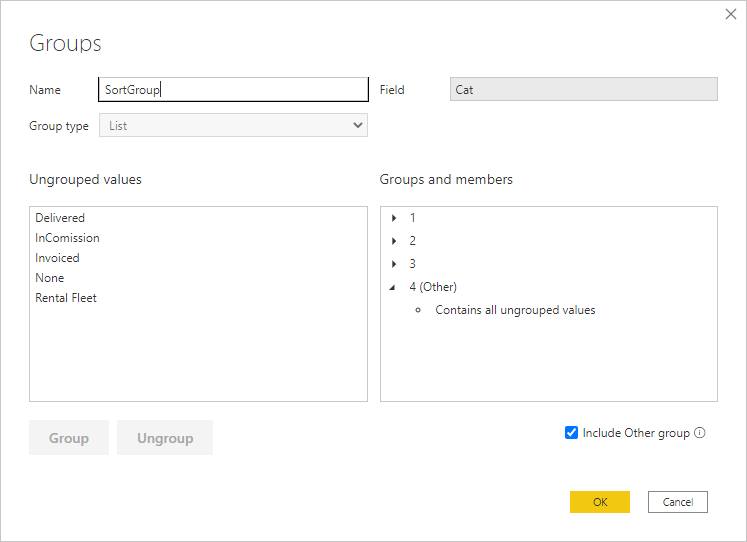Expand group 3 in Groups and members
This screenshot has height=542, width=747.
(394, 264)
